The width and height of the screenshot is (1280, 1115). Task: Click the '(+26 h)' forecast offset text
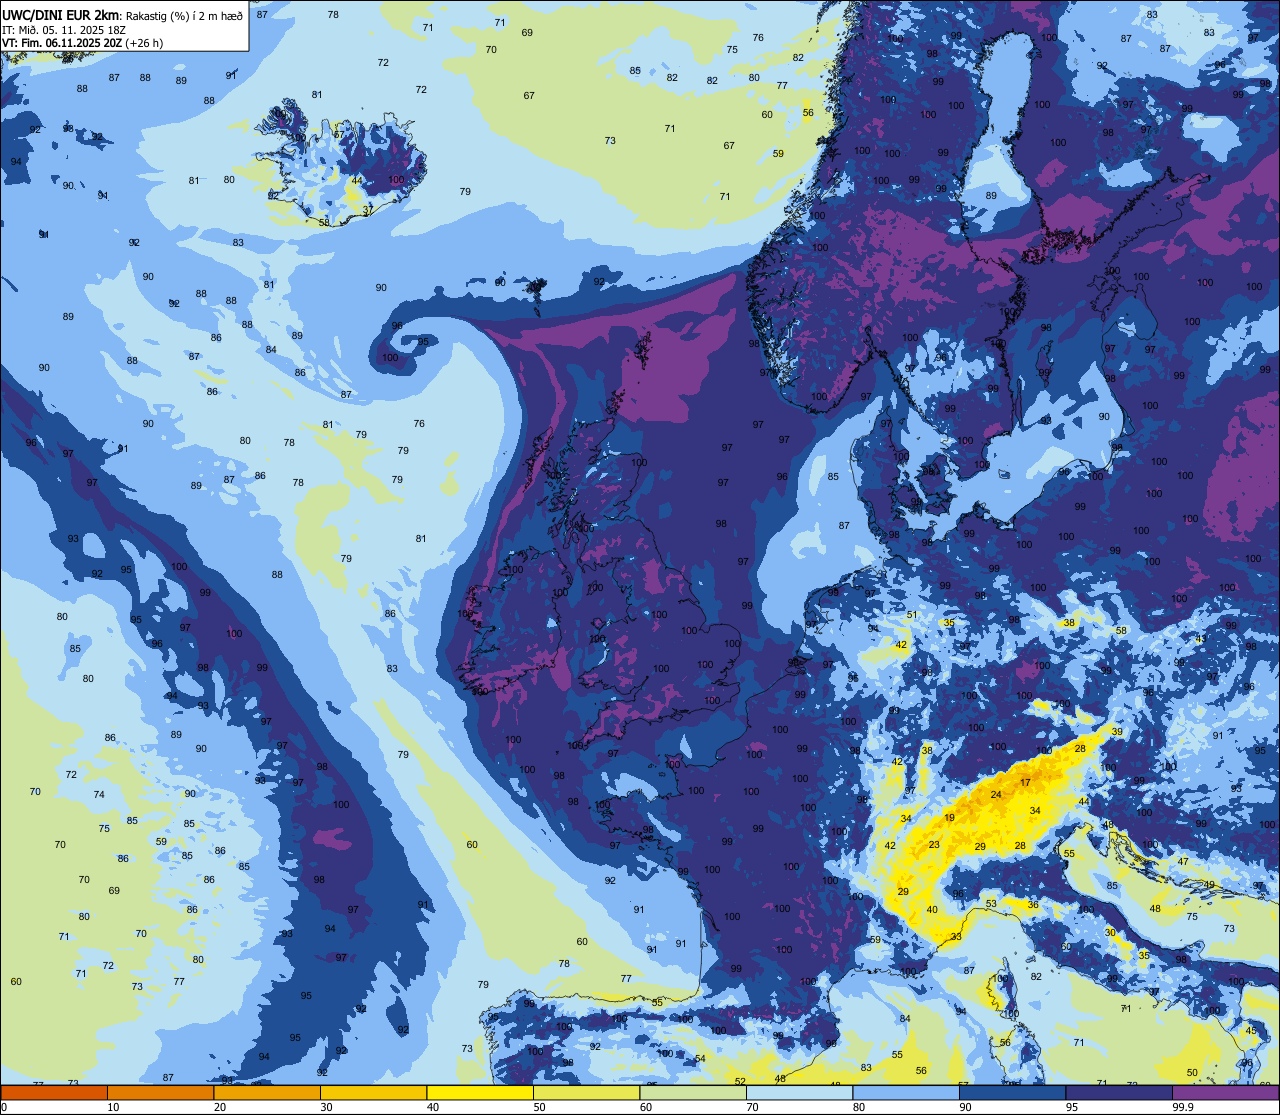(x=146, y=43)
